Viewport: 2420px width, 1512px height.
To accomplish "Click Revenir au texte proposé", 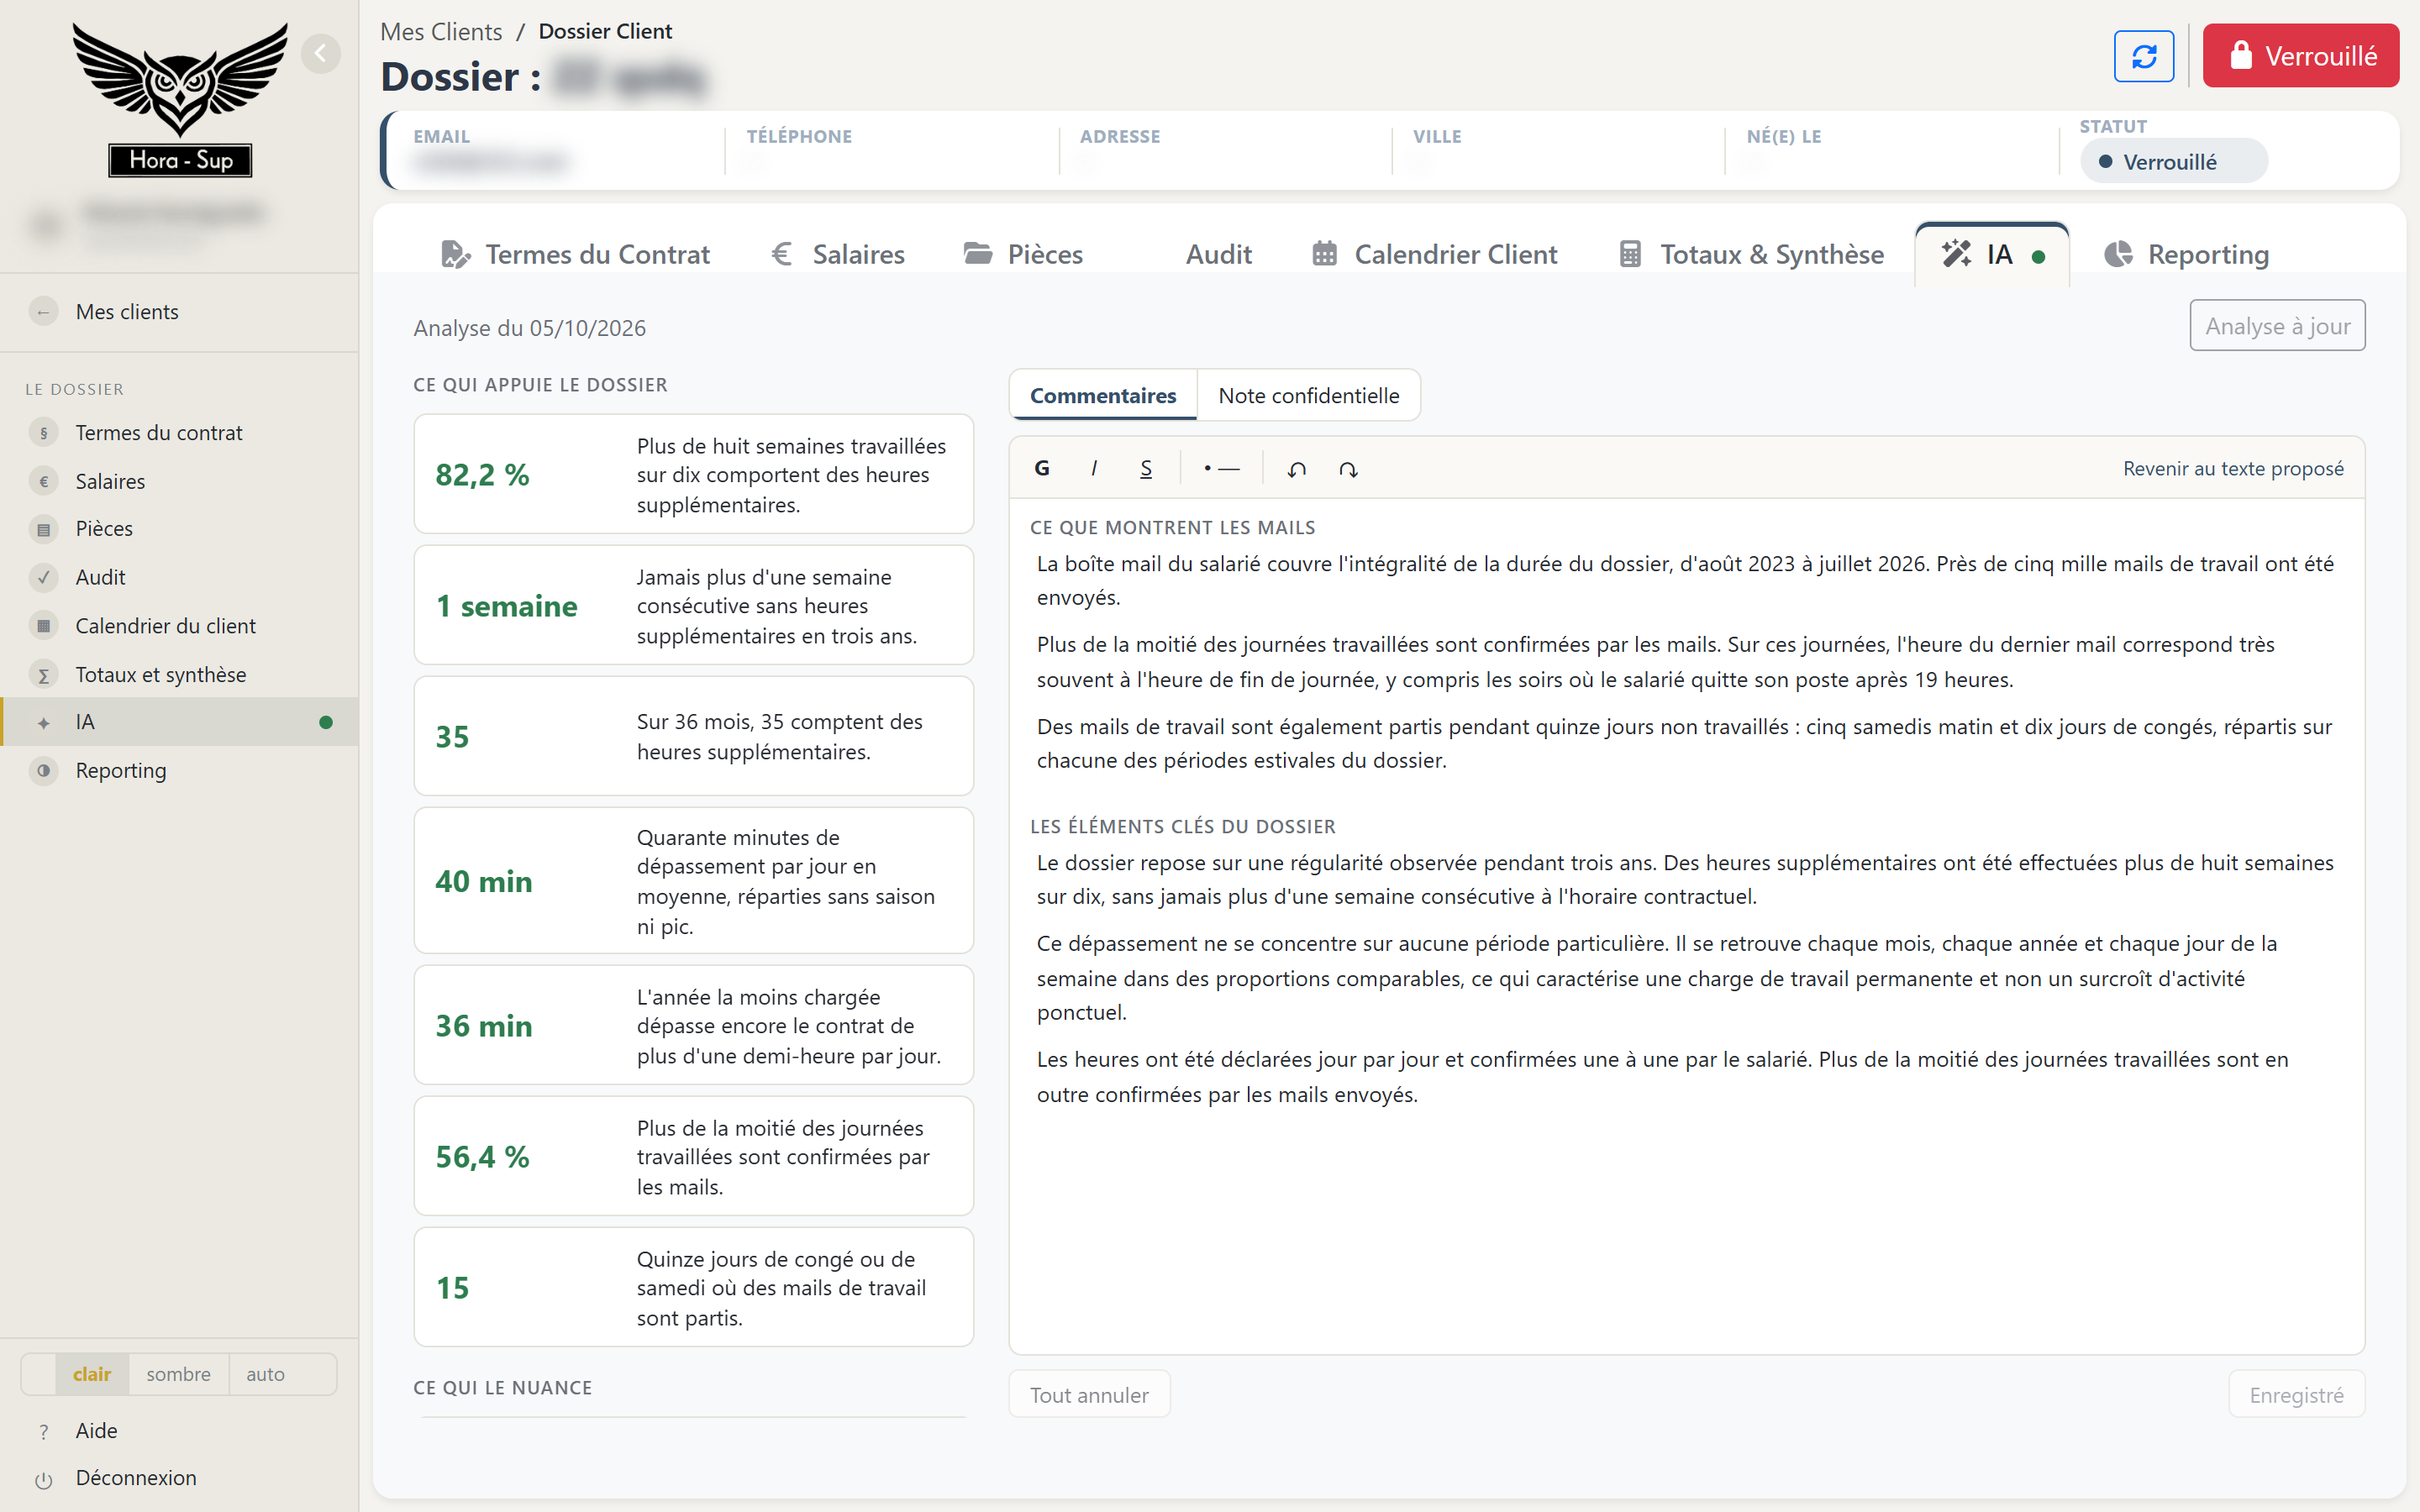I will 2233,468.
